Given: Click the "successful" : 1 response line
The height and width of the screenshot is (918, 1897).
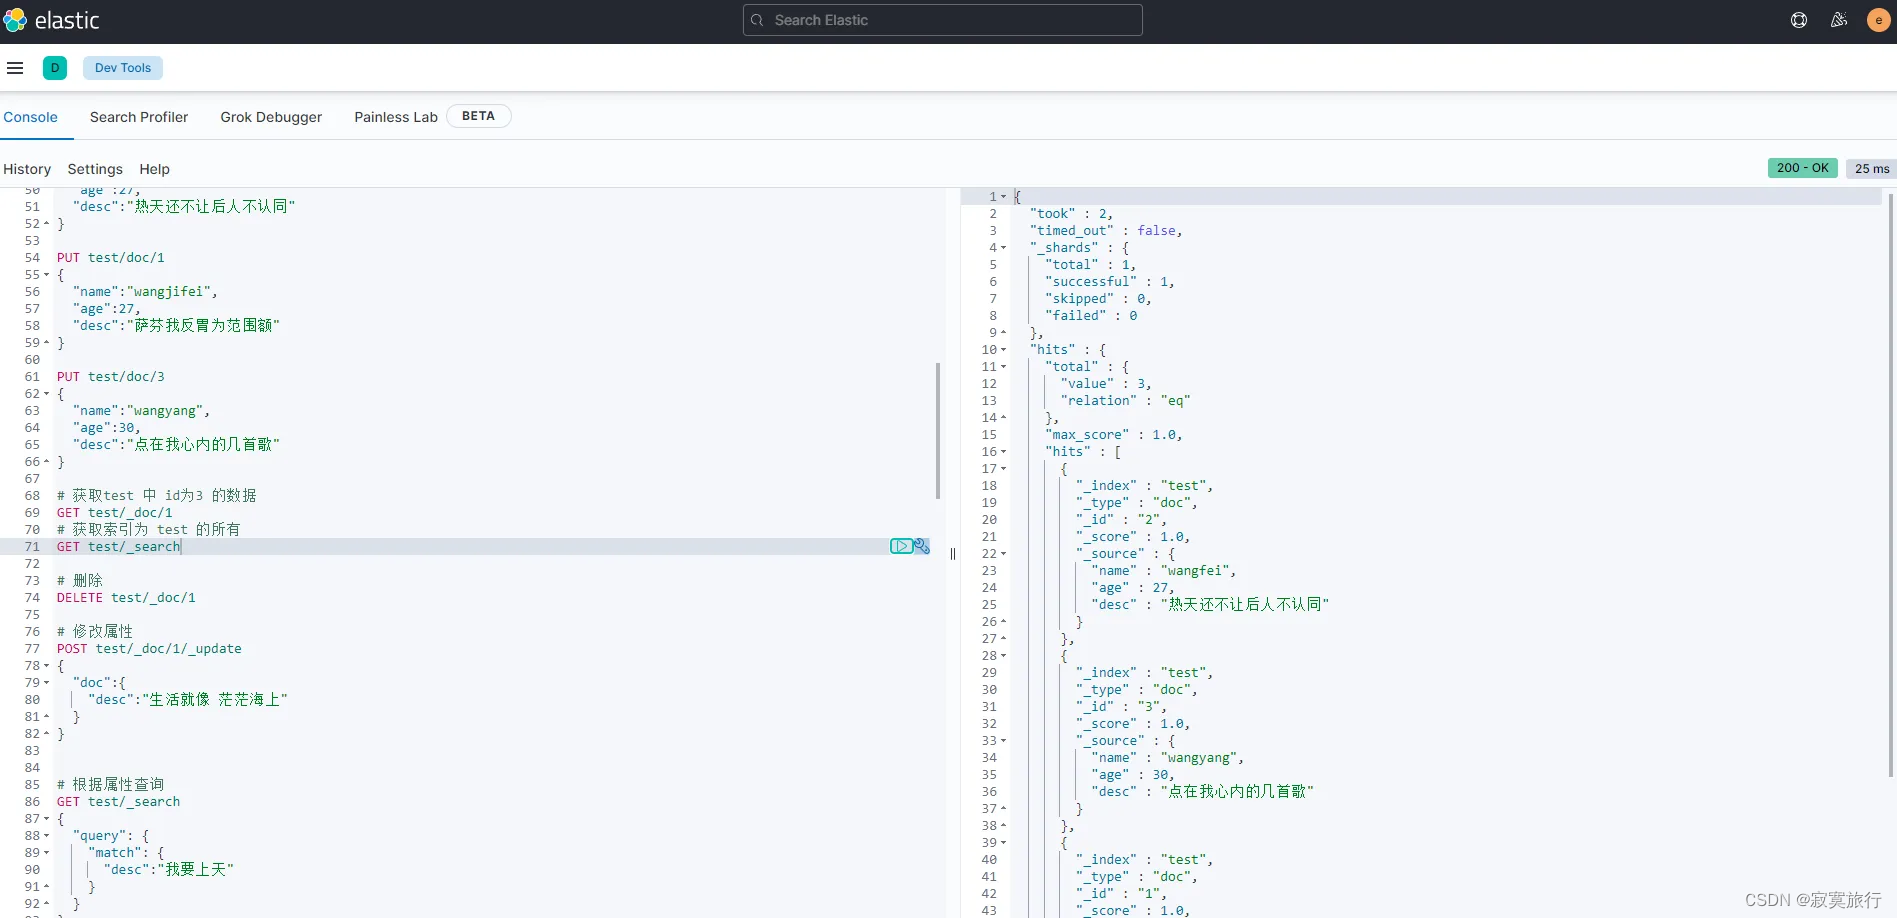Looking at the screenshot, I should [1110, 282].
